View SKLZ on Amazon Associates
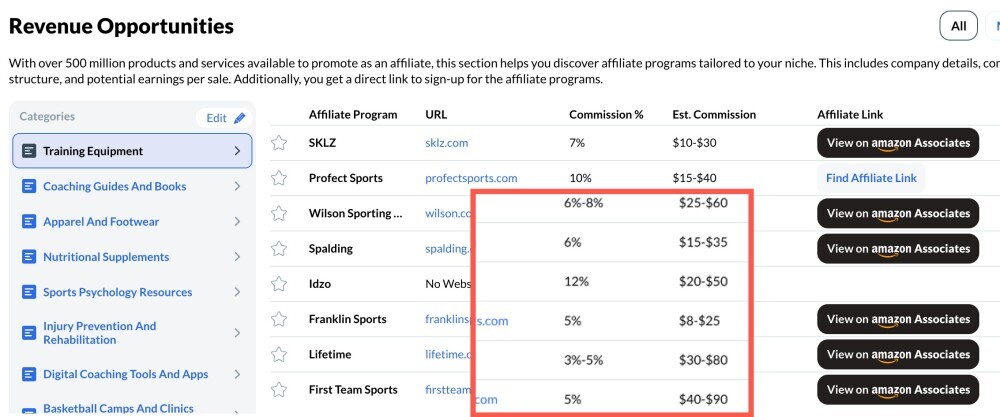 point(897,143)
